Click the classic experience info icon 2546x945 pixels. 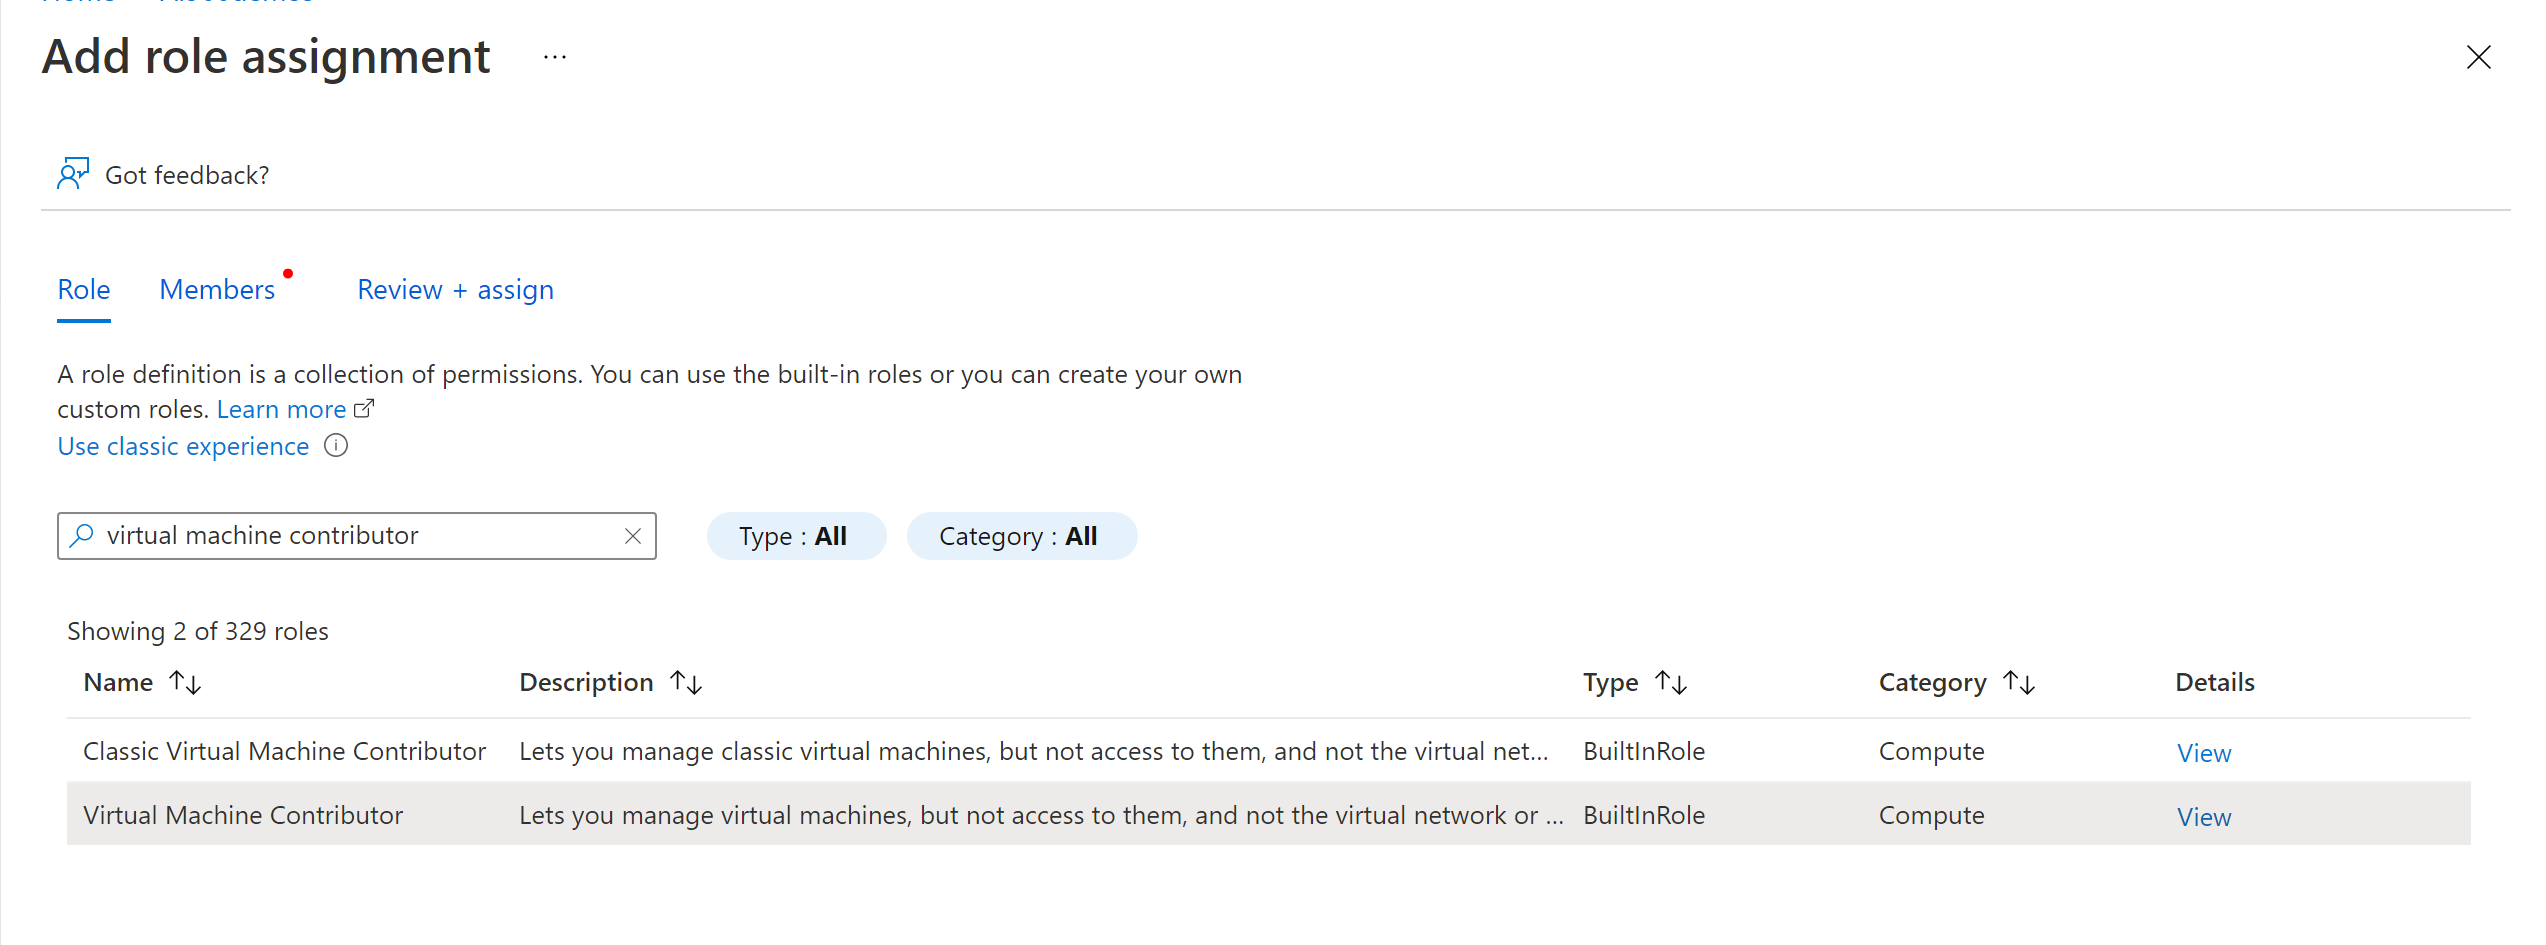pos(336,446)
